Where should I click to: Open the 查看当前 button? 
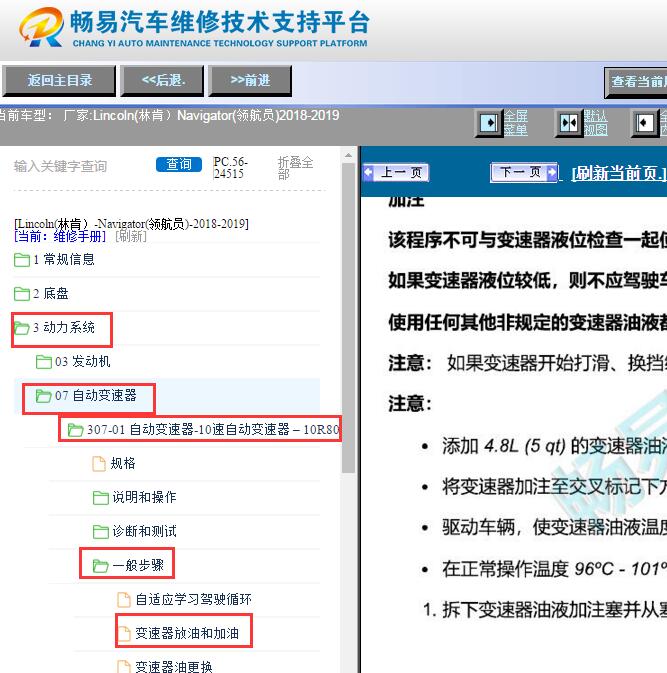[x=636, y=82]
